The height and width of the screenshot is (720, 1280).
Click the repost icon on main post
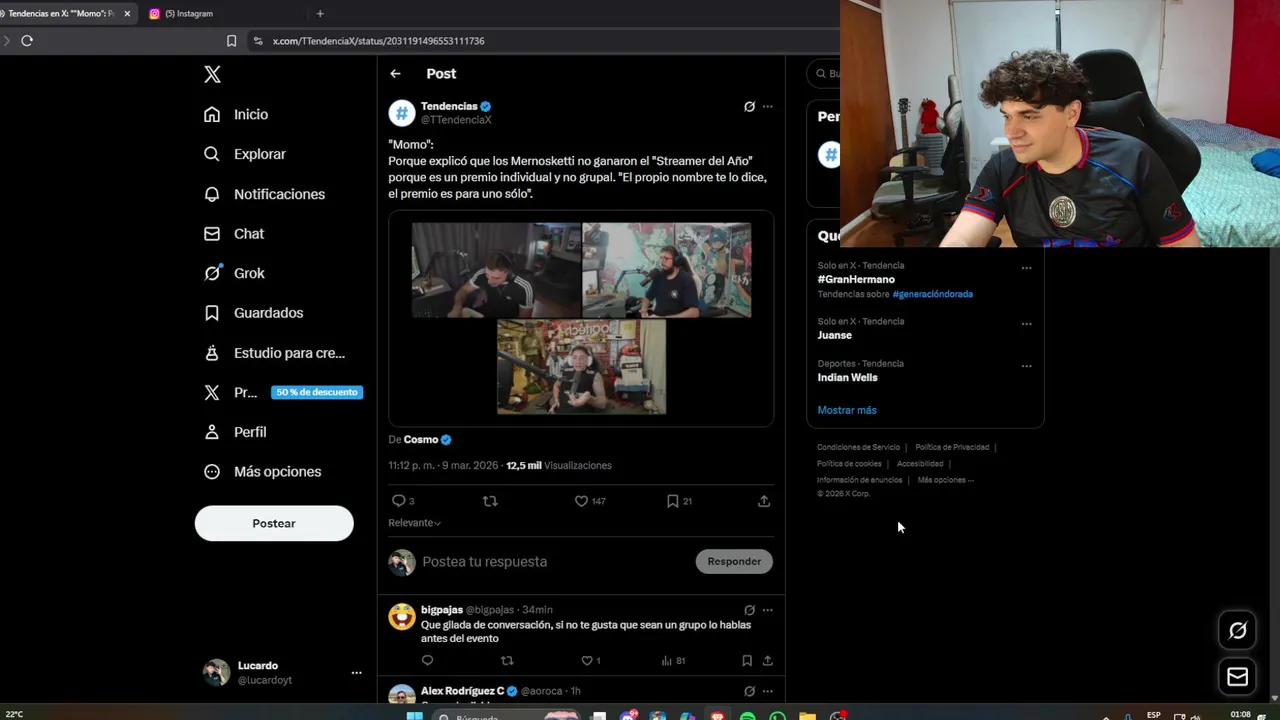[490, 501]
